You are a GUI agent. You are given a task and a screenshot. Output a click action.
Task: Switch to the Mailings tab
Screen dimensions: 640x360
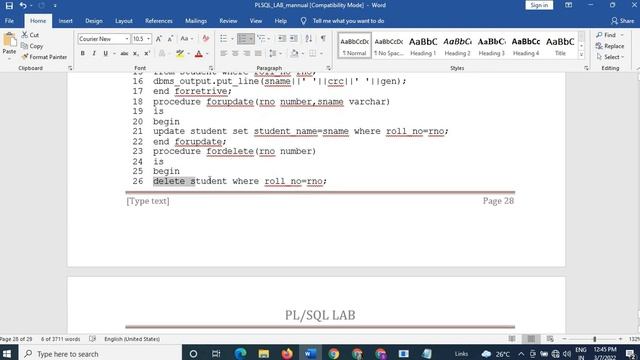coord(196,21)
